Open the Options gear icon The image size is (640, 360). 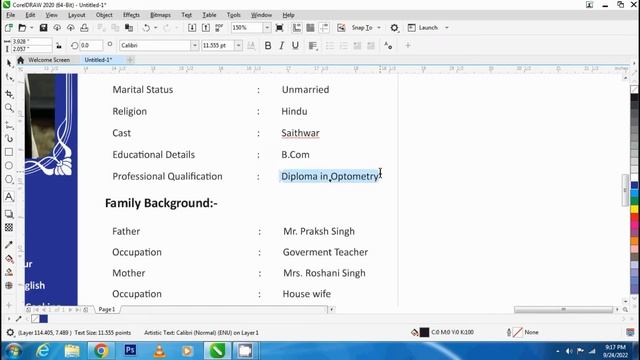click(394, 28)
